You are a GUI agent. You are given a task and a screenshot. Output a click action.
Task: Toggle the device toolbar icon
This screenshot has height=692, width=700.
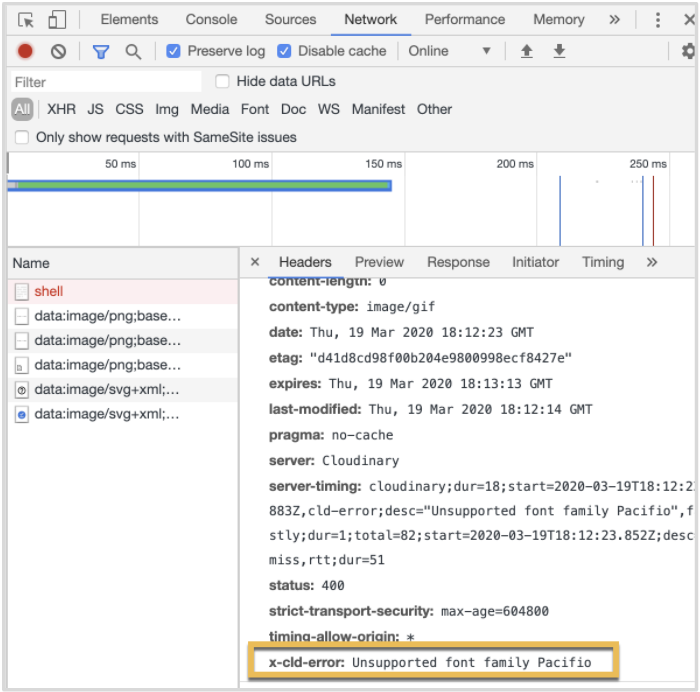point(57,20)
